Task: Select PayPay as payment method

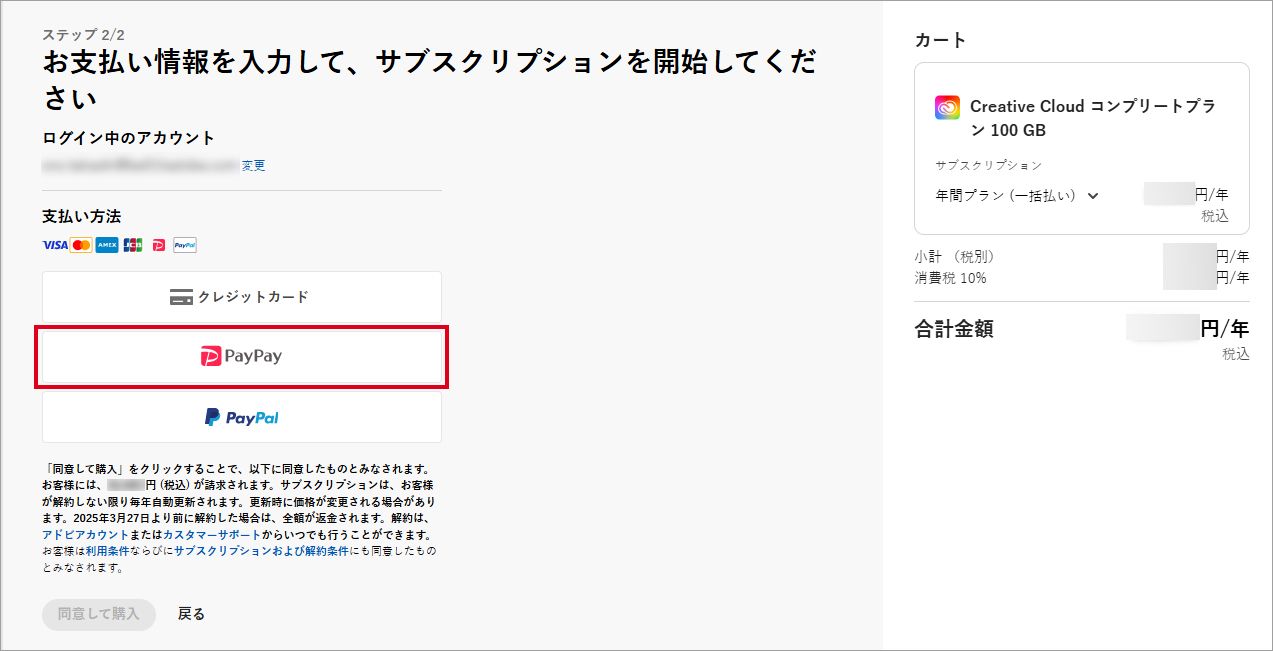Action: pyautogui.click(x=241, y=356)
